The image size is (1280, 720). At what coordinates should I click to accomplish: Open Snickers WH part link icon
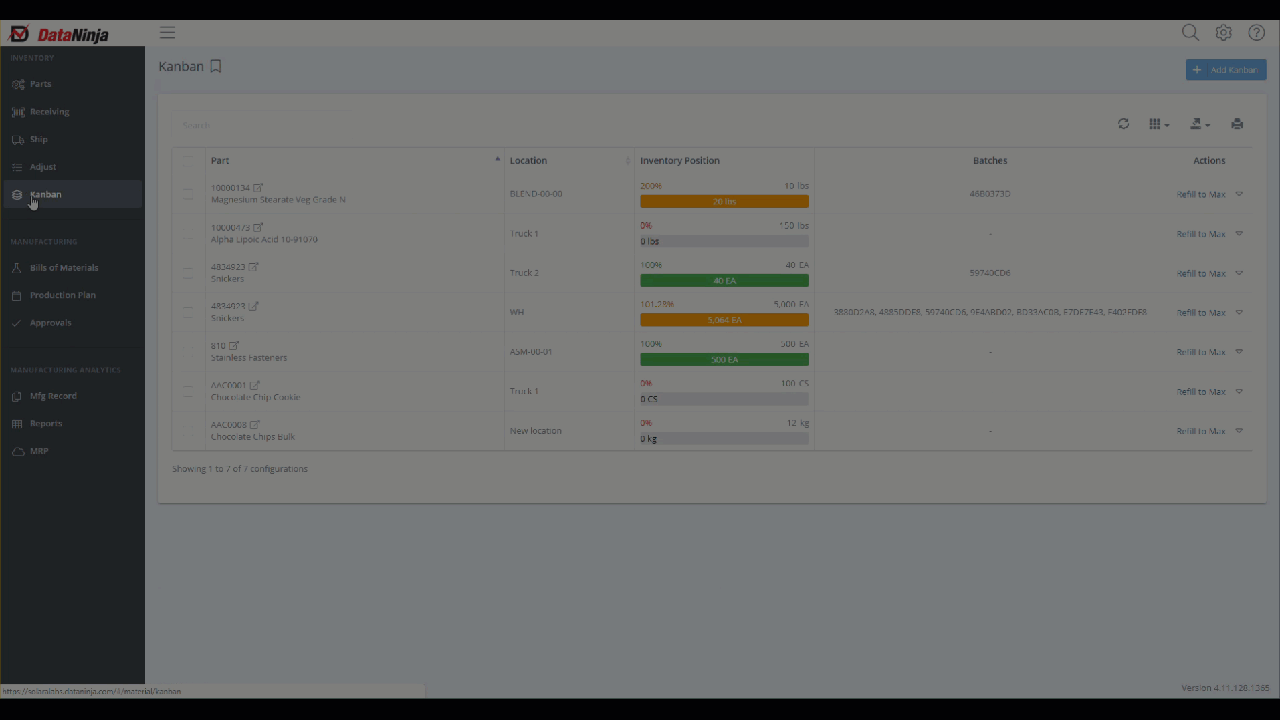pos(254,306)
